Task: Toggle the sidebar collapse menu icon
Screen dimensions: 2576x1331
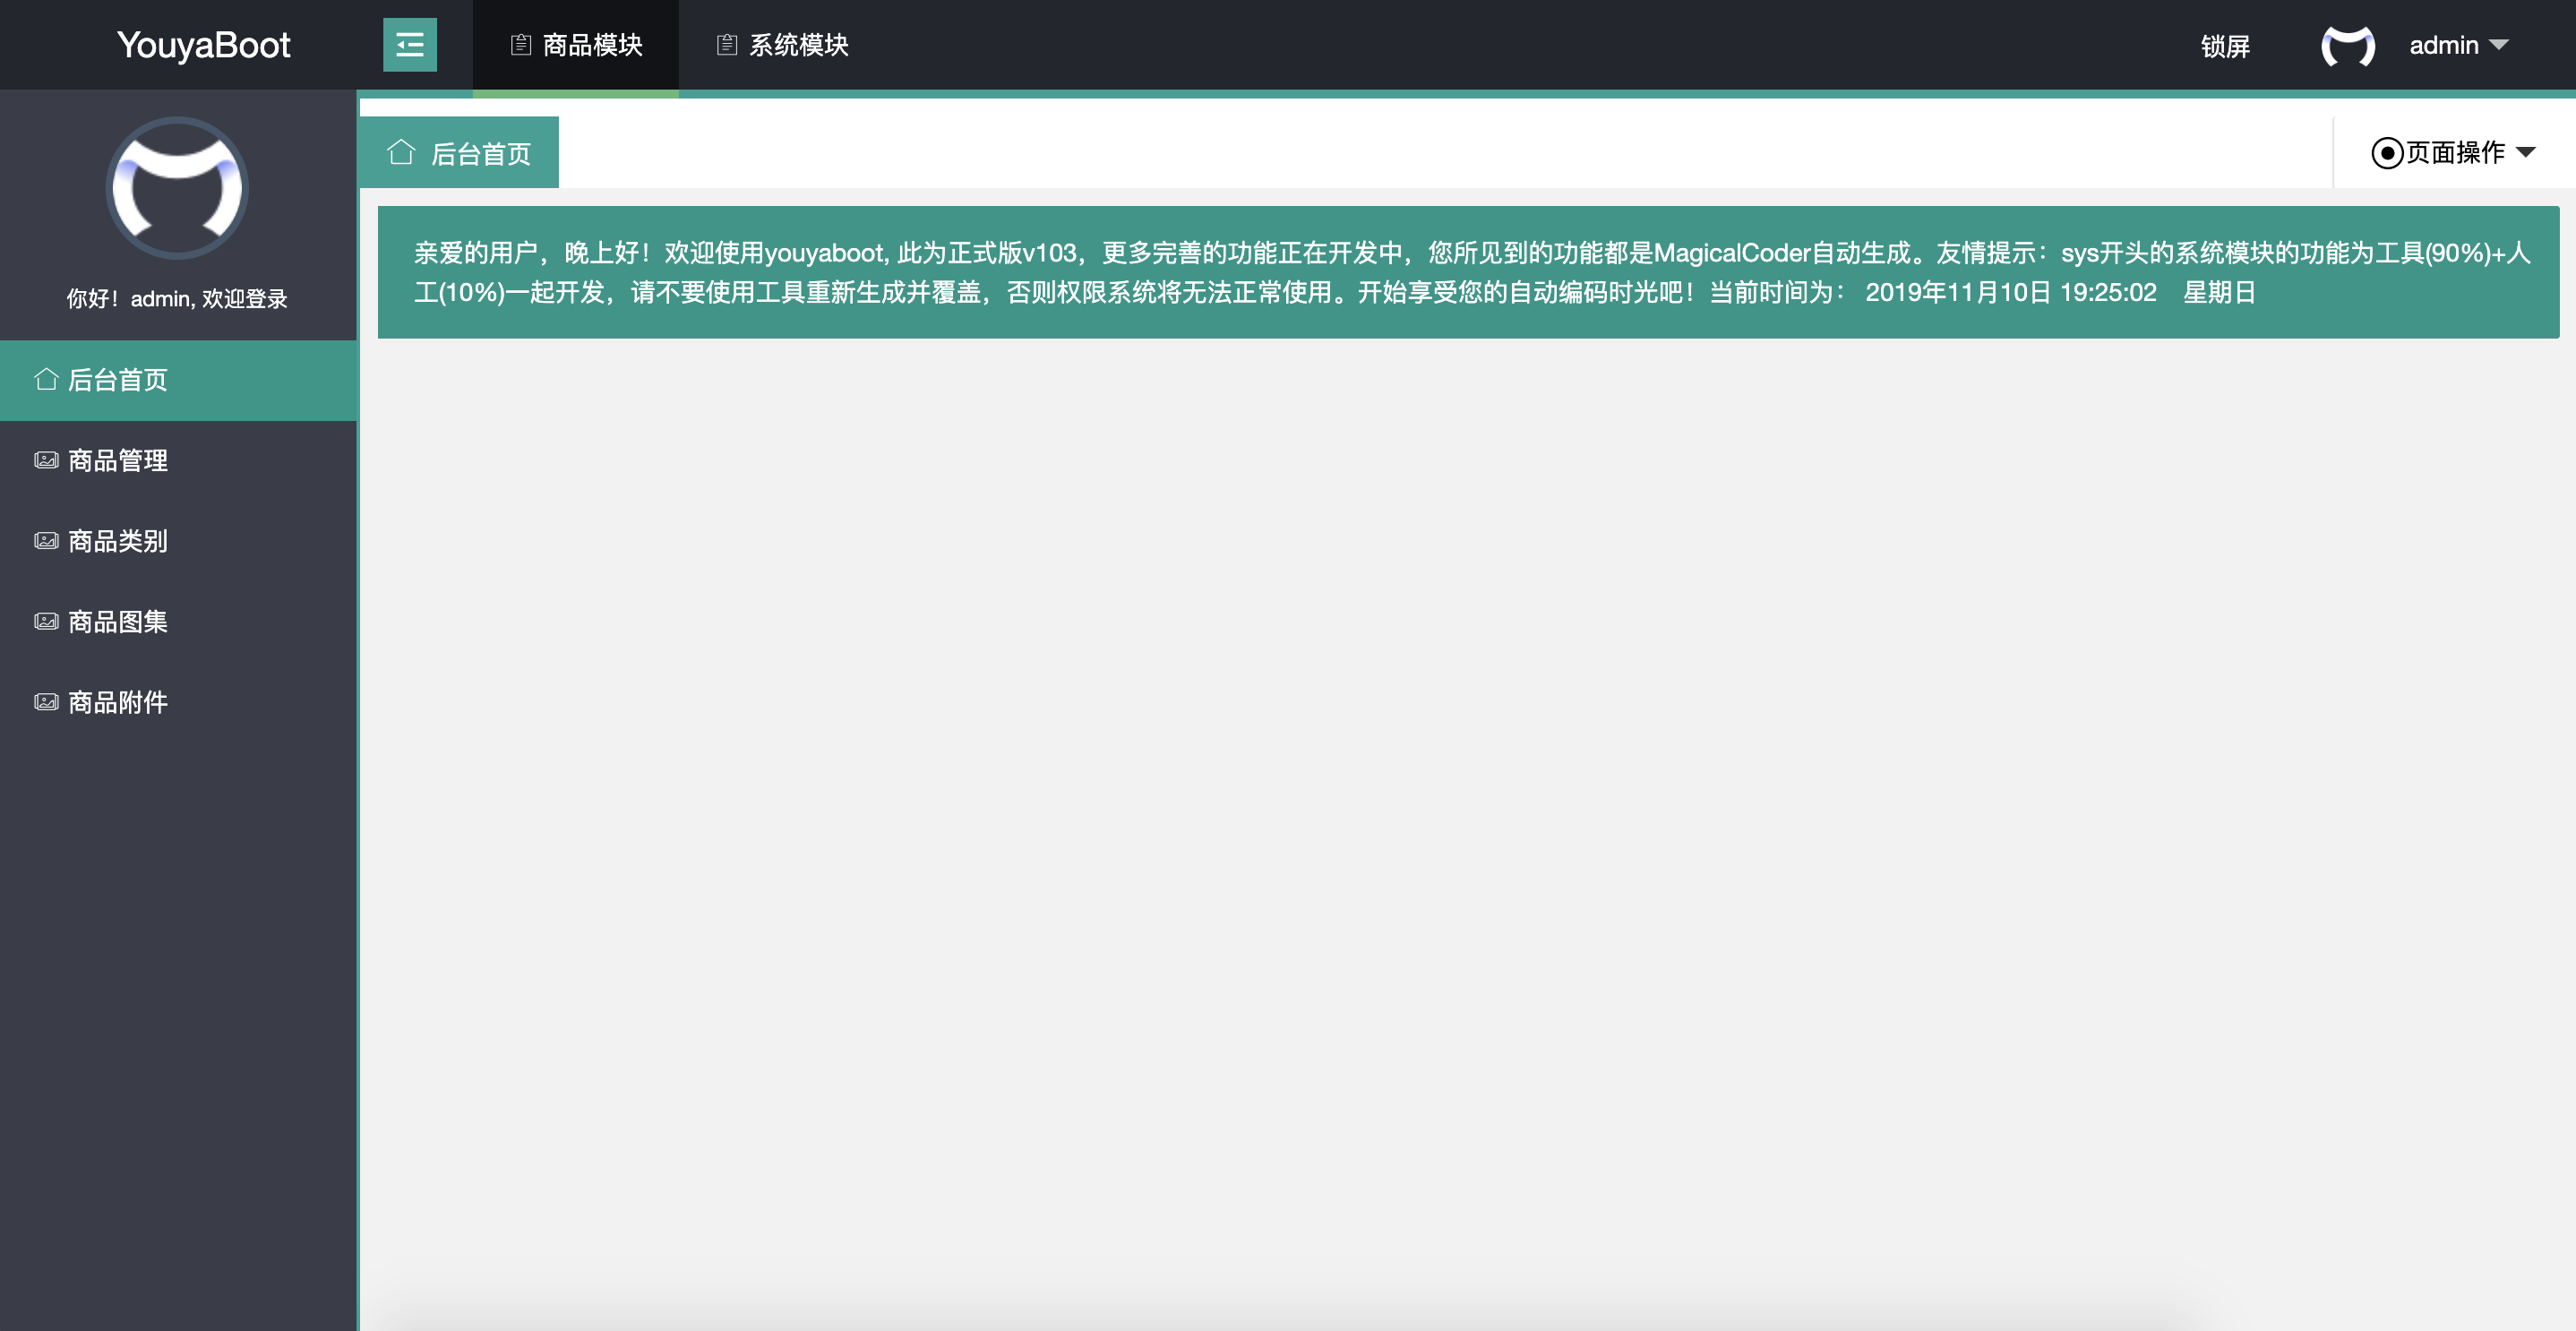Action: pos(409,45)
